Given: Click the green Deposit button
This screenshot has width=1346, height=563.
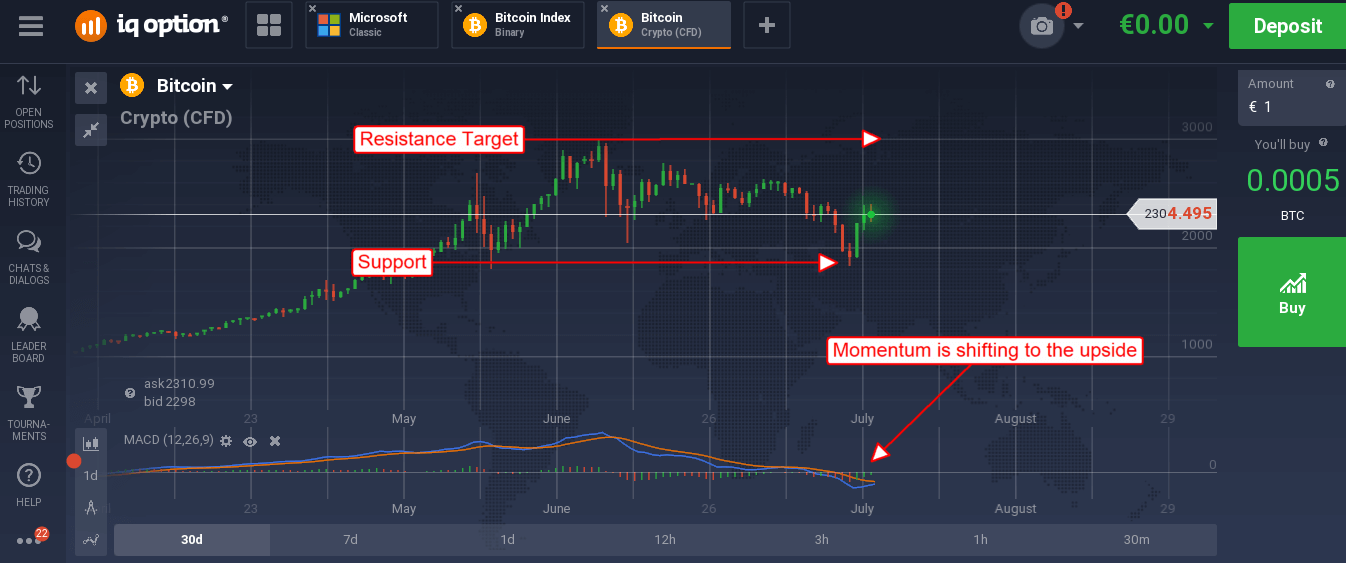Looking at the screenshot, I should (1288, 25).
